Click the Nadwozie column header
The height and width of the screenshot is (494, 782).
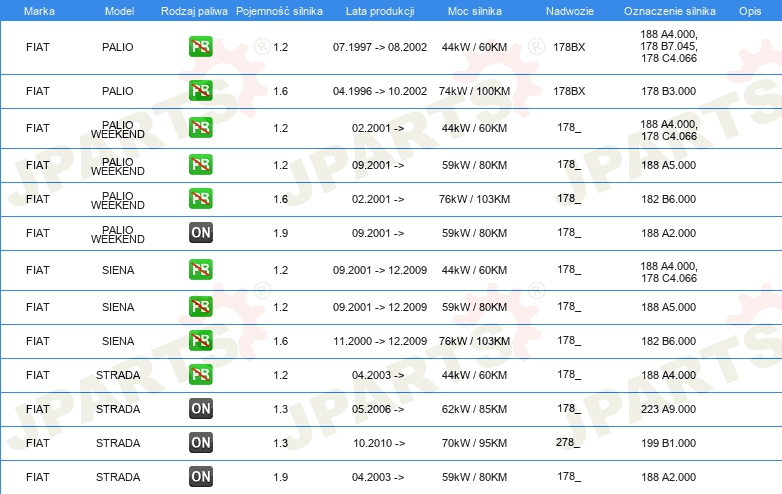coord(570,11)
